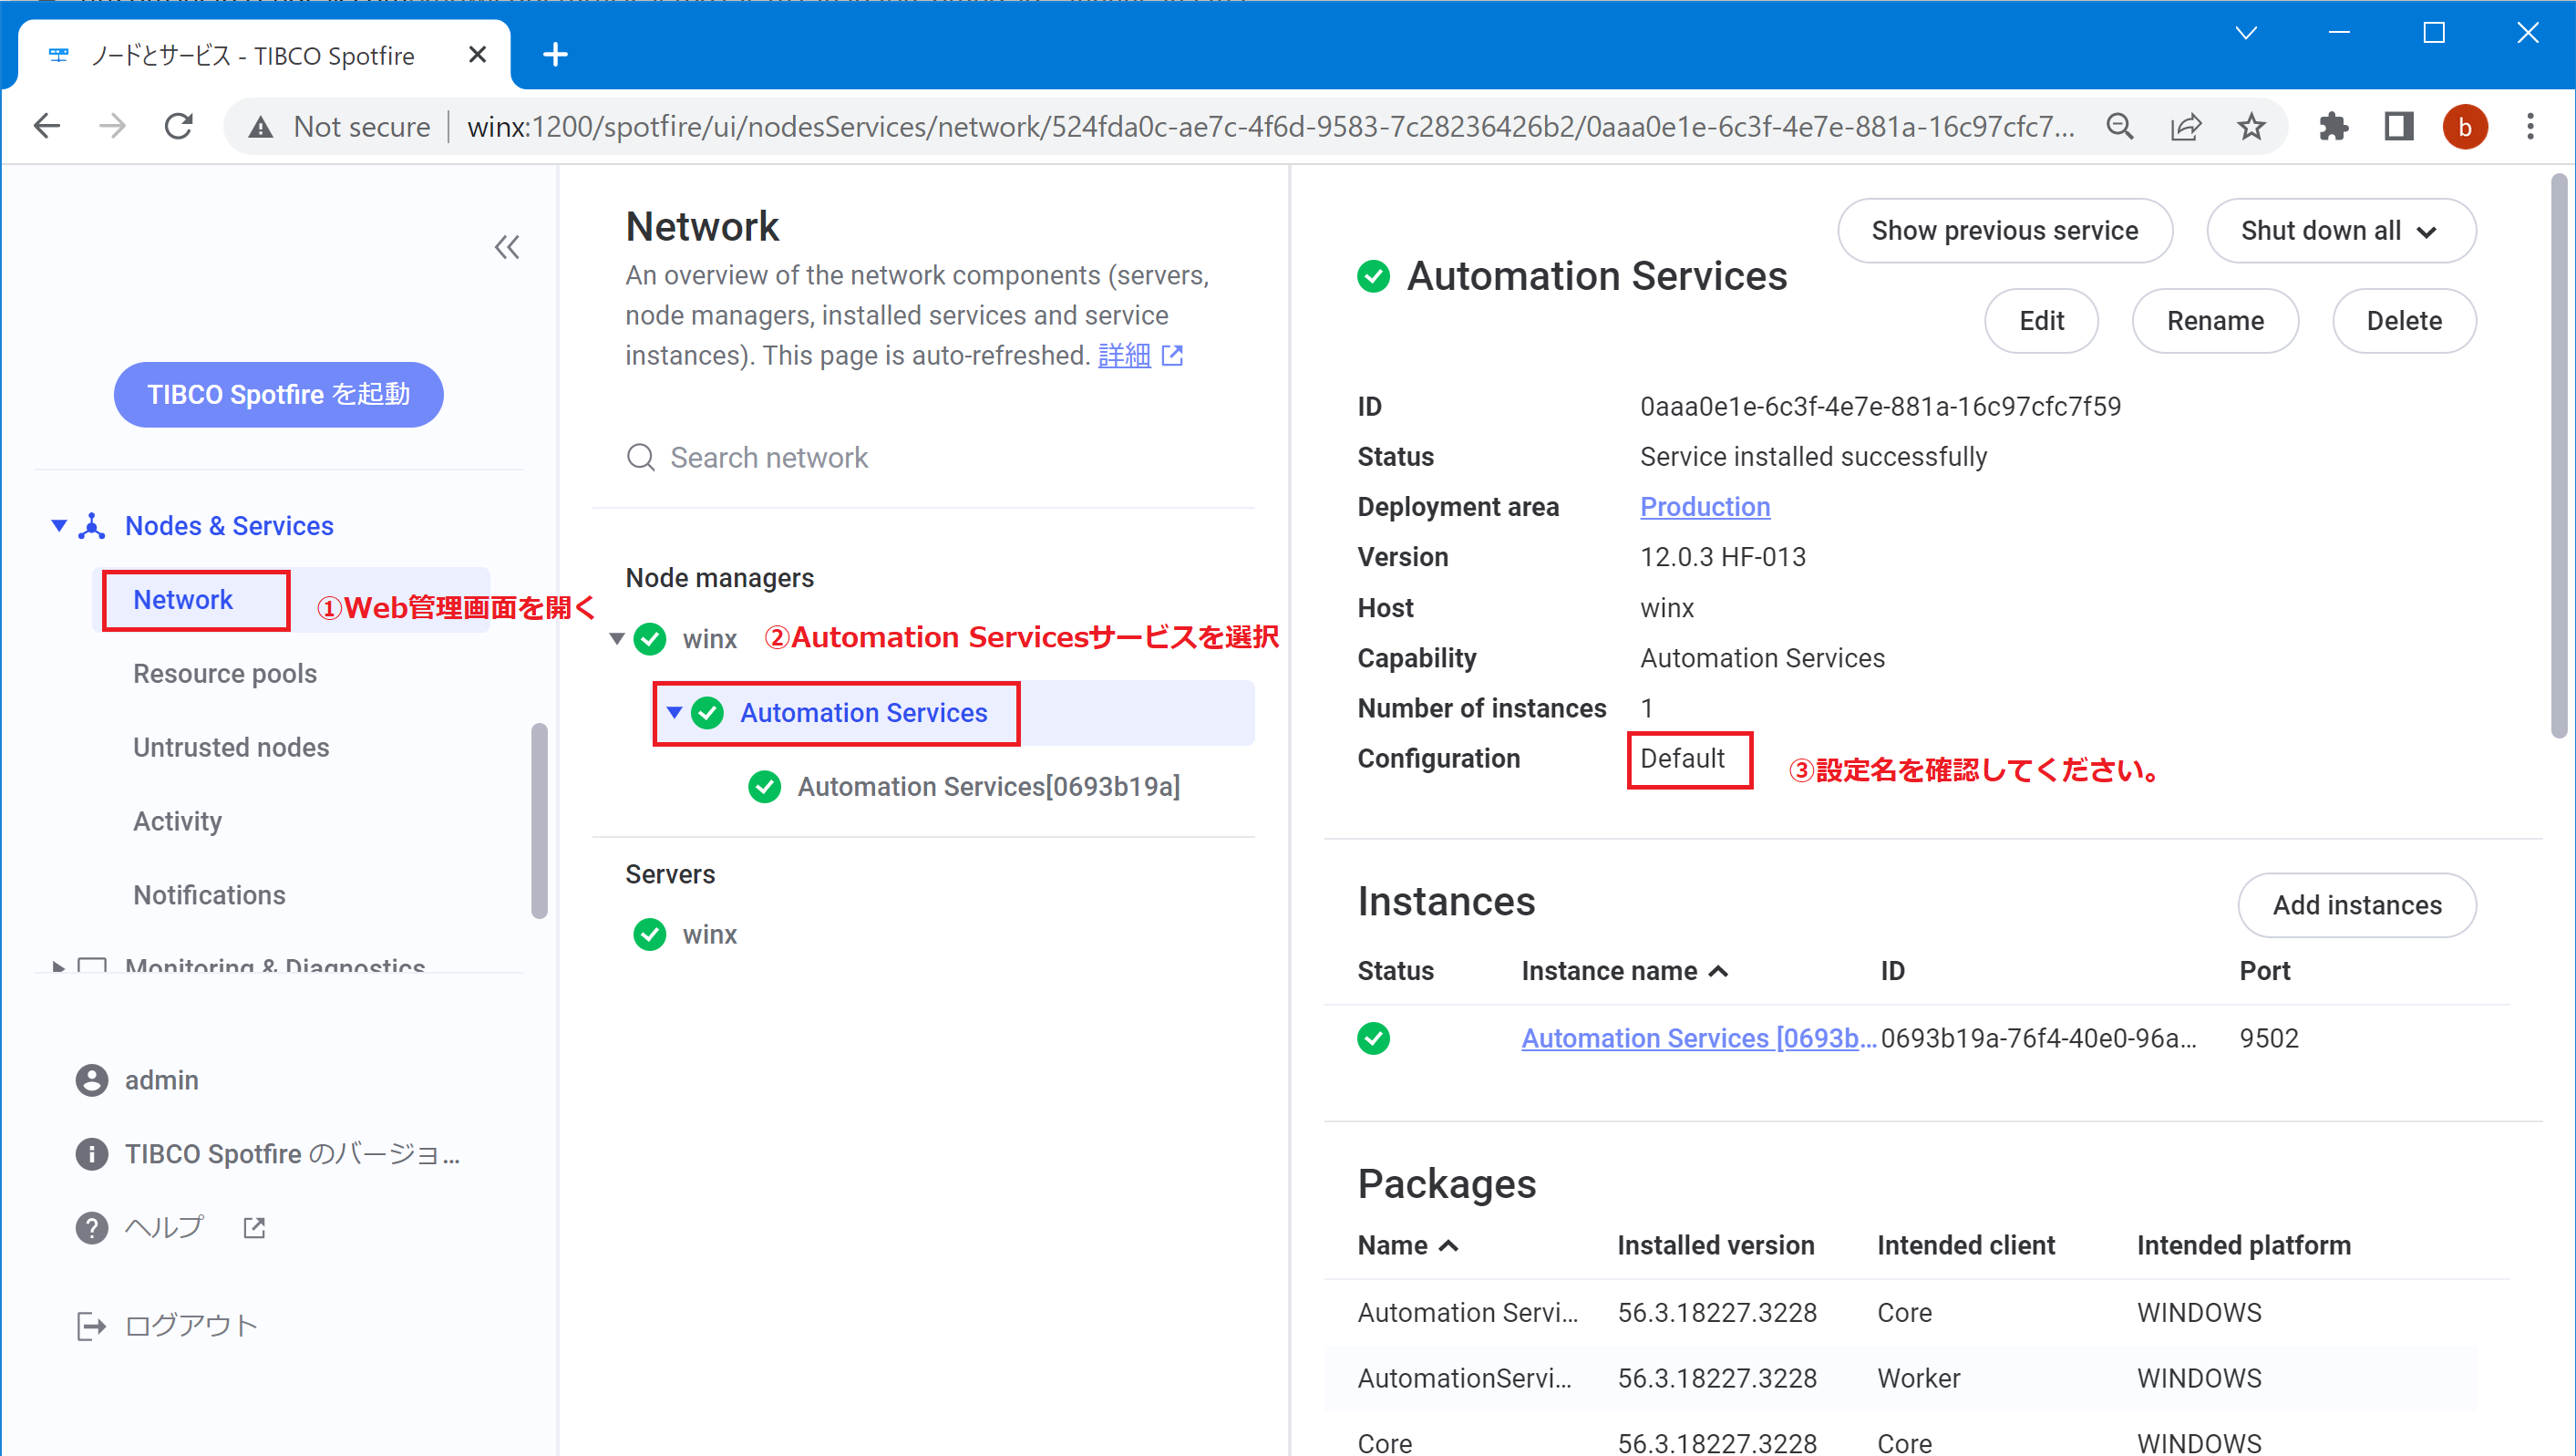Open the Shut down all dropdown
Screen dimensions: 2576x1456
coord(2341,231)
